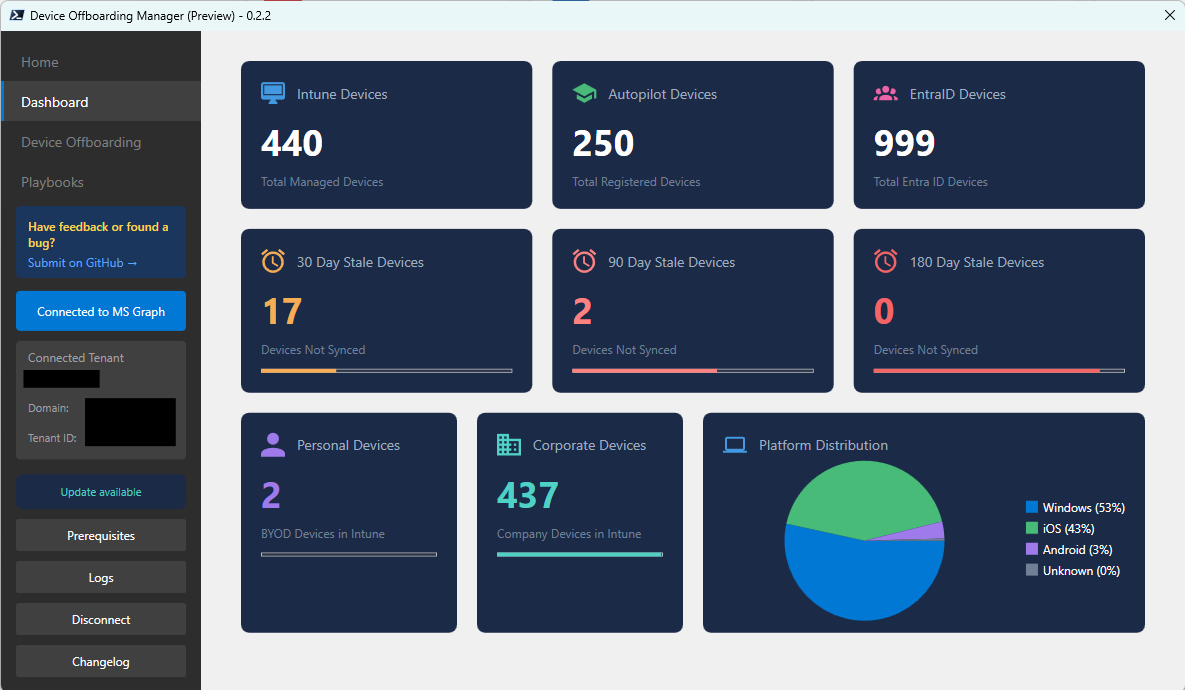The image size is (1185, 690).
Task: Click the Intune Devices monitor icon
Action: (x=273, y=94)
